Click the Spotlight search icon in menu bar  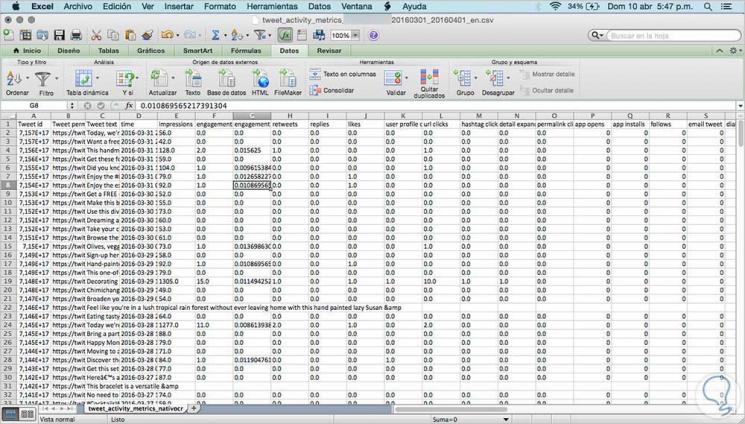[708, 7]
